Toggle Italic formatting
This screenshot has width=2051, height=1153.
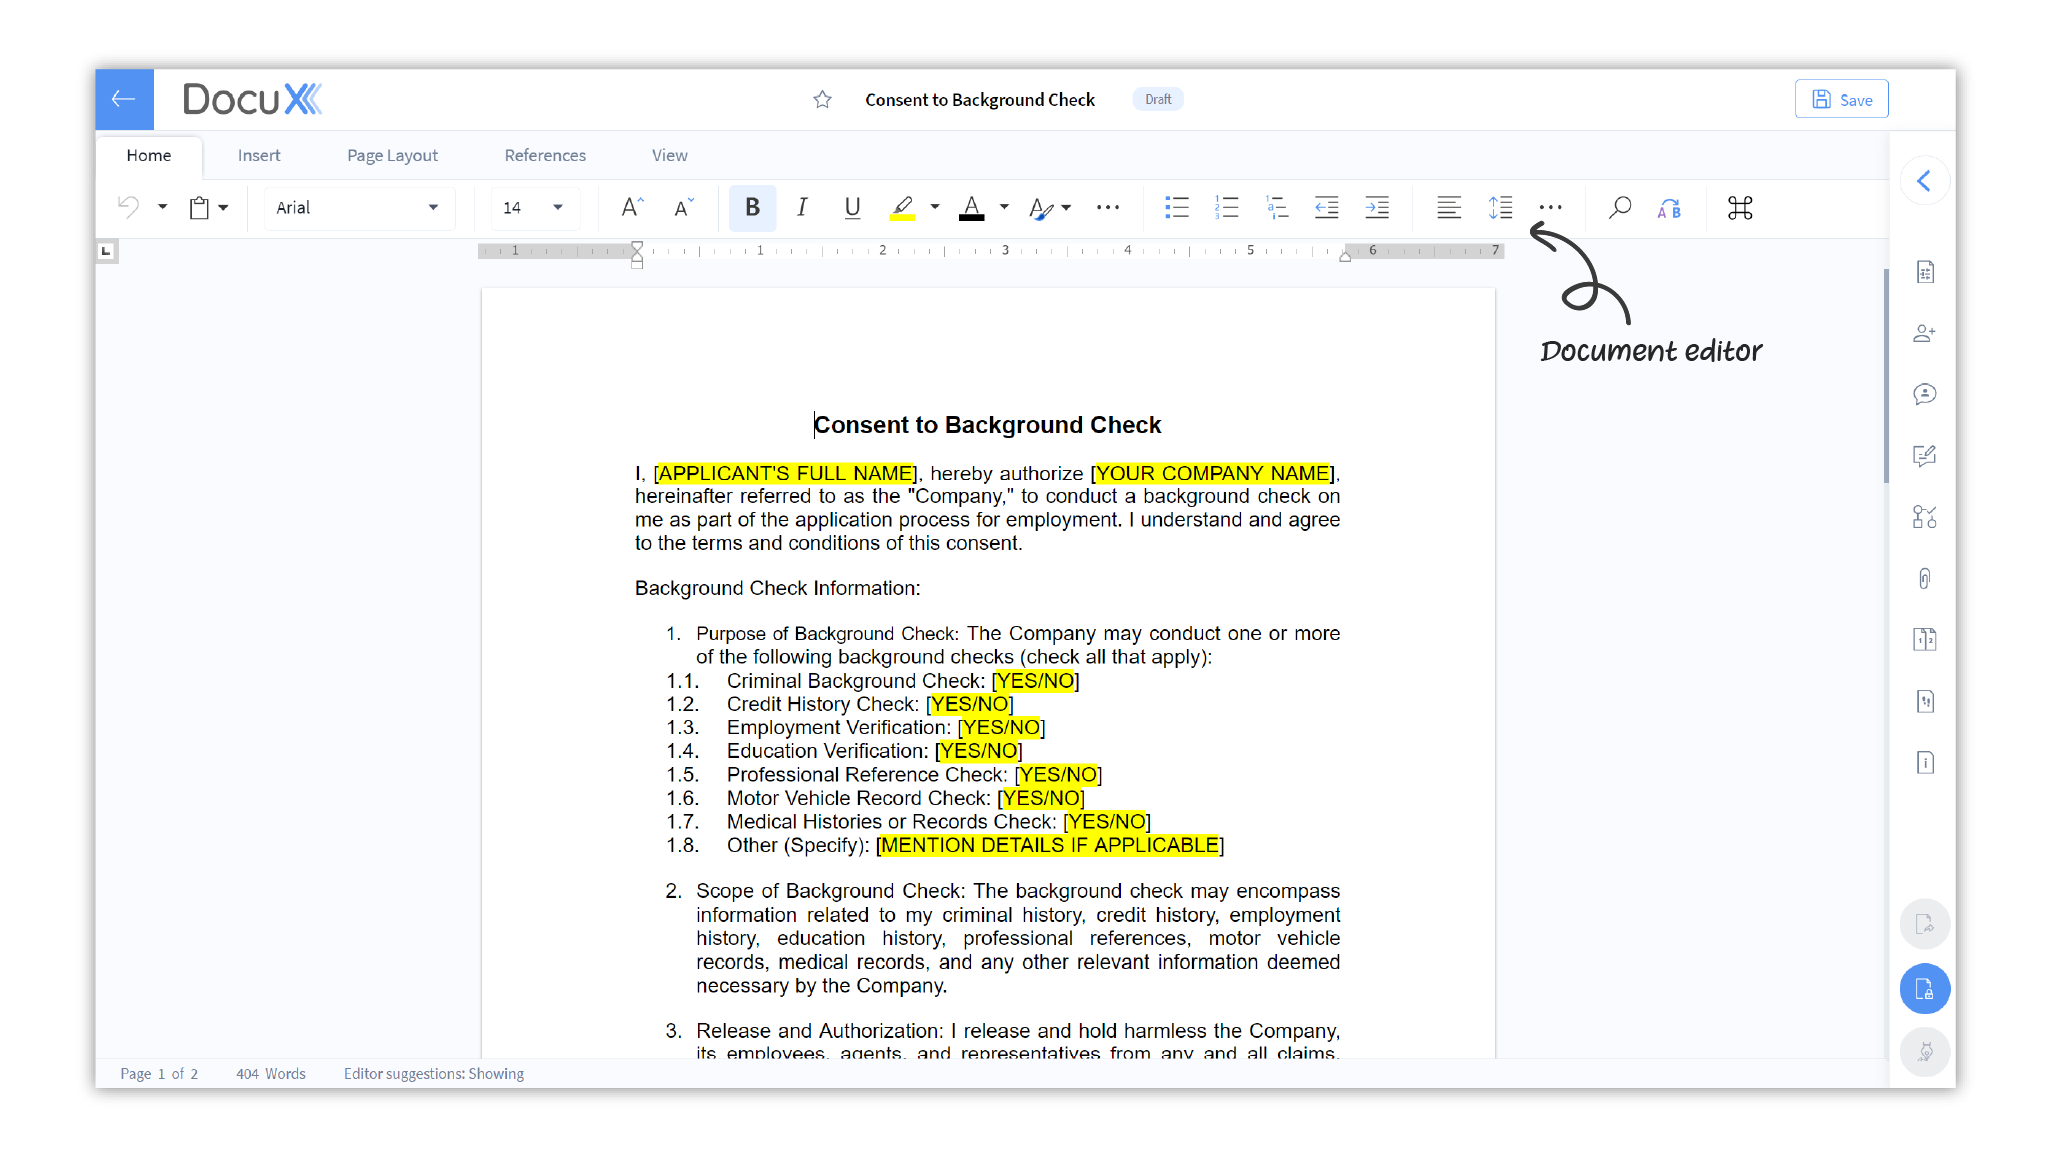tap(802, 207)
